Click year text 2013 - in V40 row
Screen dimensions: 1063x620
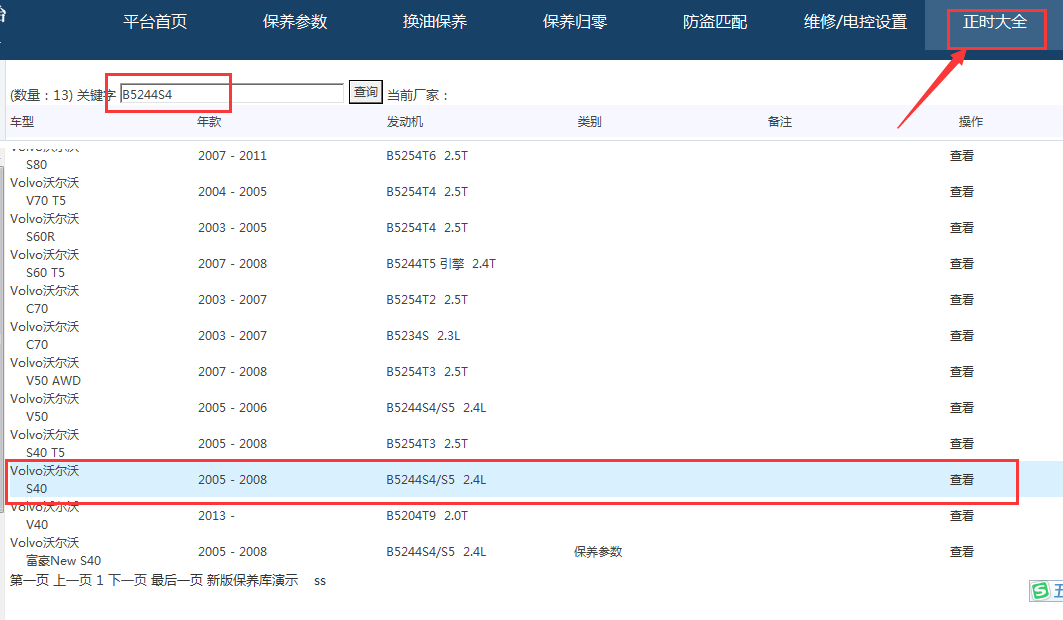point(216,516)
